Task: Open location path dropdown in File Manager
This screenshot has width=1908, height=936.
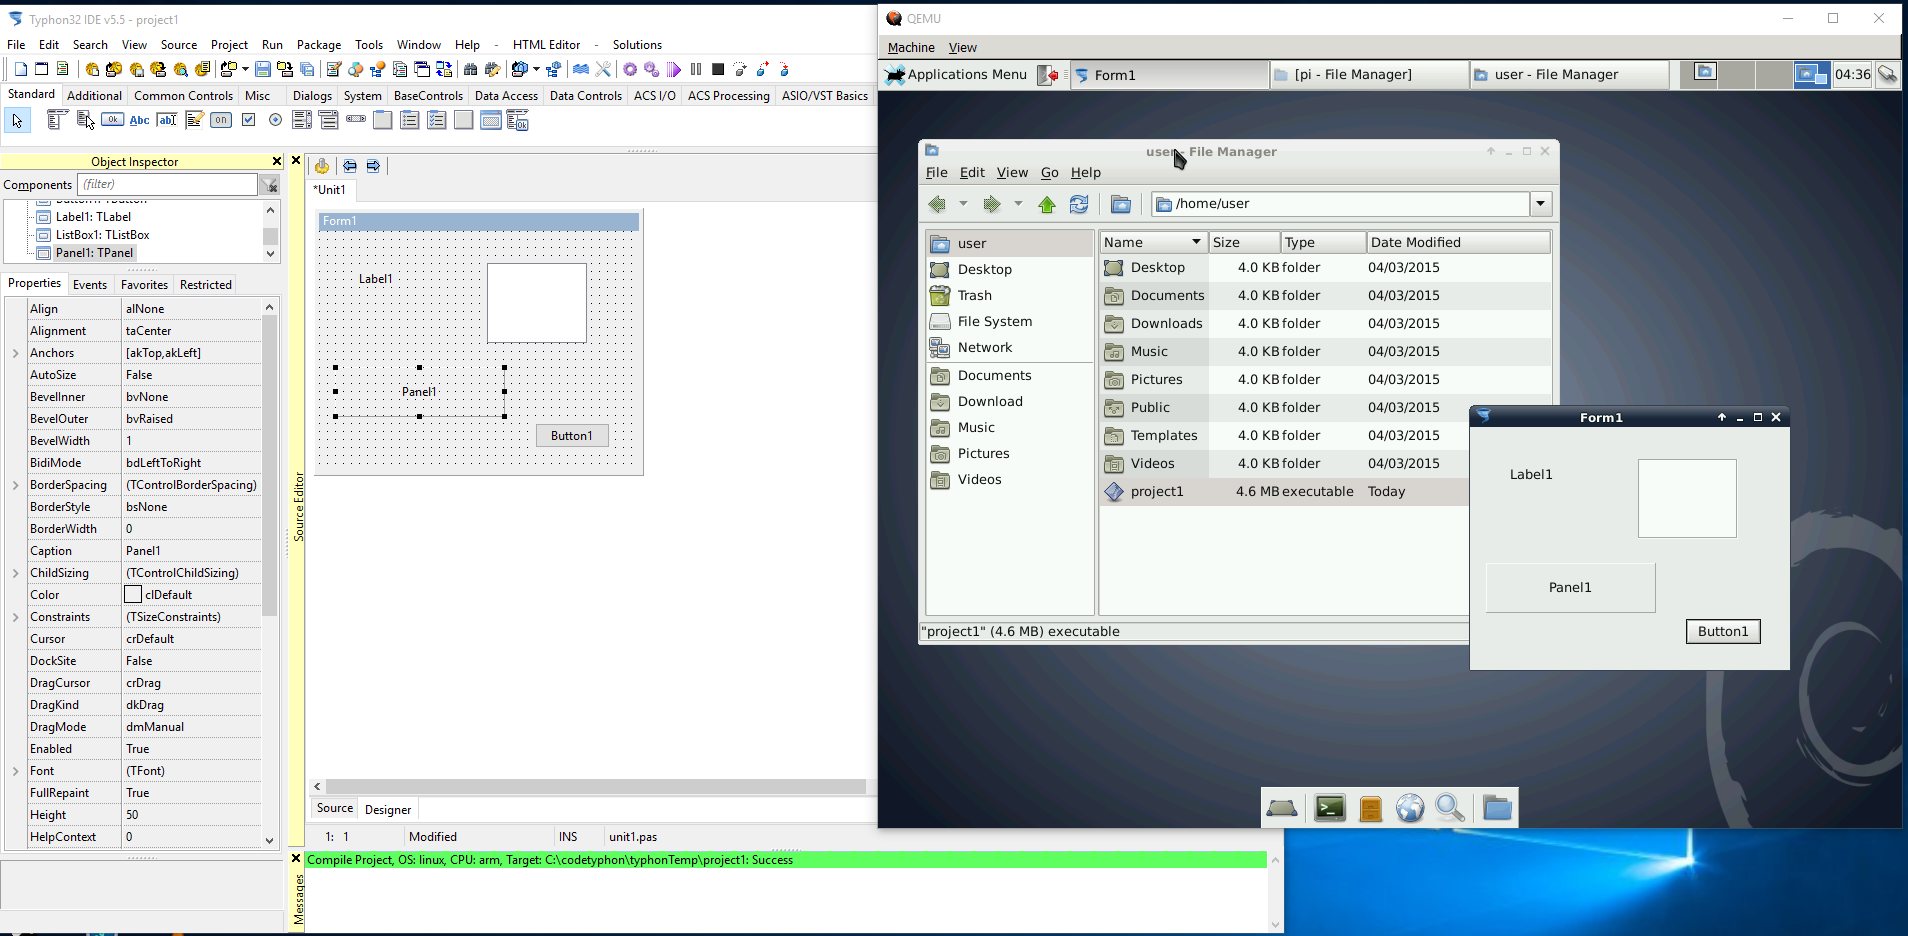Action: coord(1541,204)
